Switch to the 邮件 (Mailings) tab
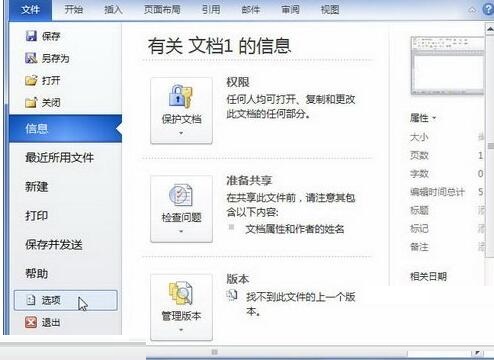This screenshot has height=360, width=494. [x=250, y=10]
